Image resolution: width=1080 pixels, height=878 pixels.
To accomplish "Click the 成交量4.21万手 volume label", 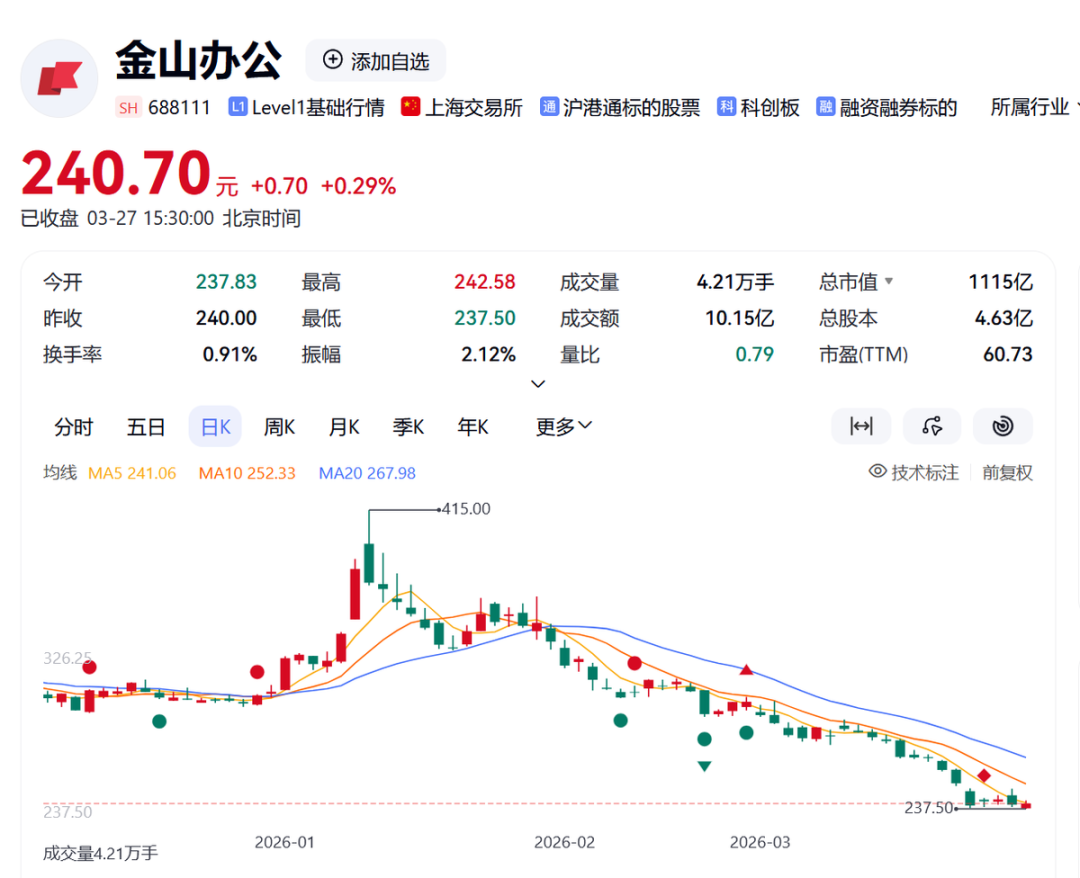I will [101, 853].
